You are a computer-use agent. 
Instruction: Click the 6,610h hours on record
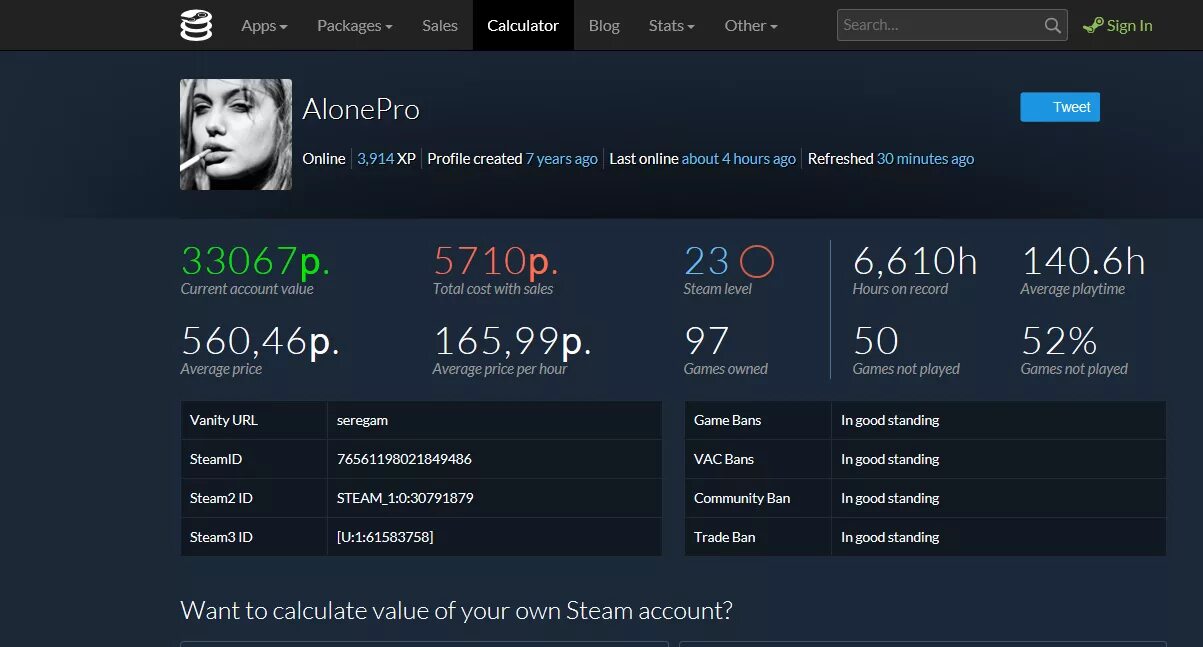tap(915, 262)
